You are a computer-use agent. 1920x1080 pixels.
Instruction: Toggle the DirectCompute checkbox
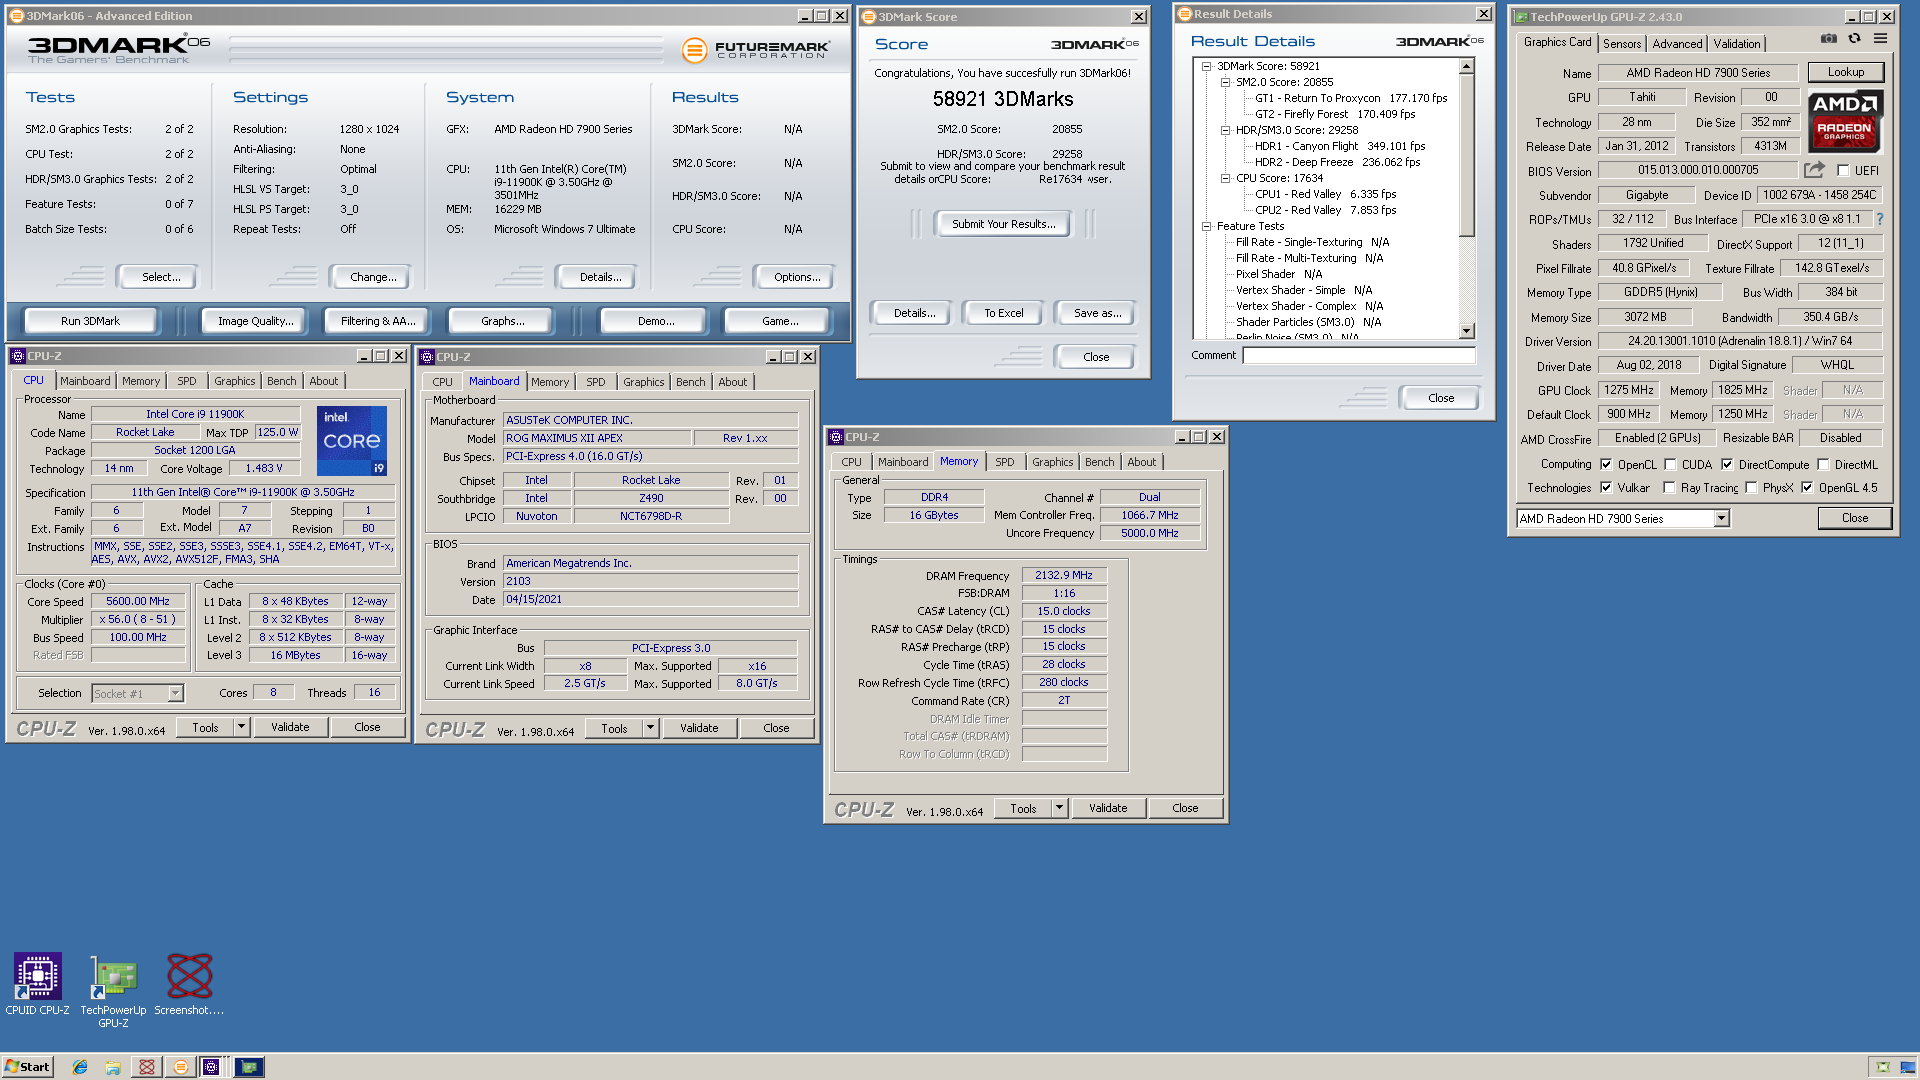(1727, 465)
